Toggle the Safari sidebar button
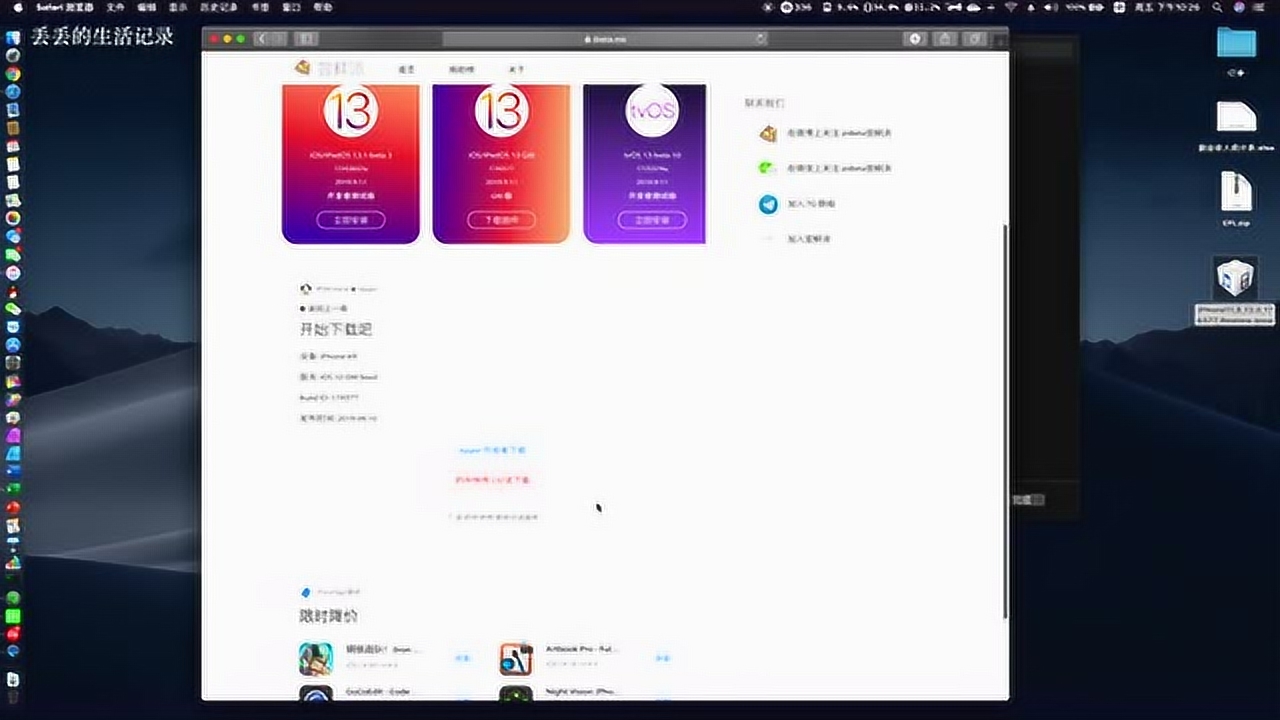This screenshot has width=1280, height=720. pos(306,39)
